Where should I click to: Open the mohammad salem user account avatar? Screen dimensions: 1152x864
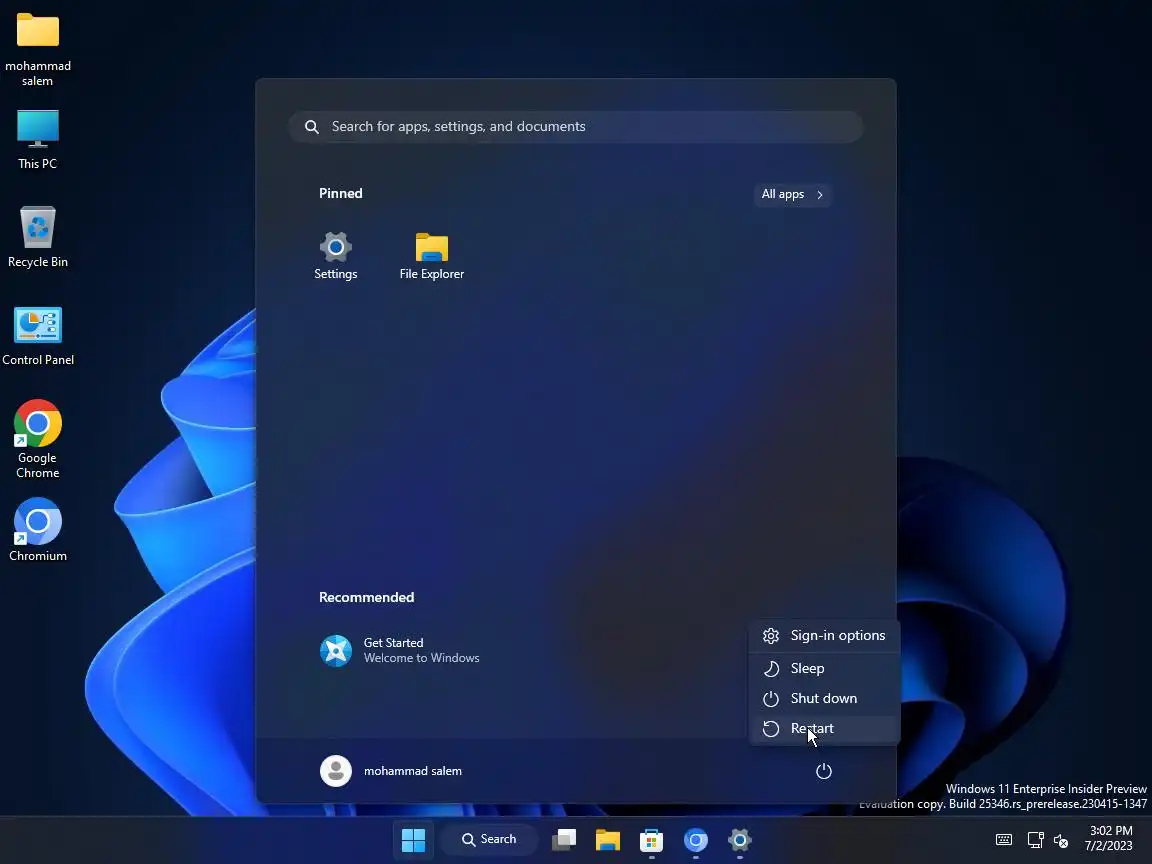point(336,771)
